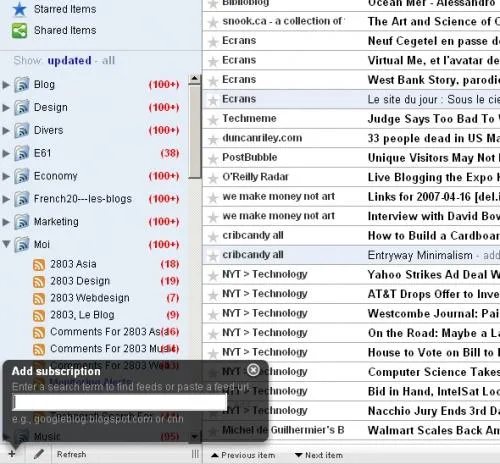This screenshot has height=464, width=500.
Task: Click the subscription list scrollbar thumb
Action: tap(195, 131)
